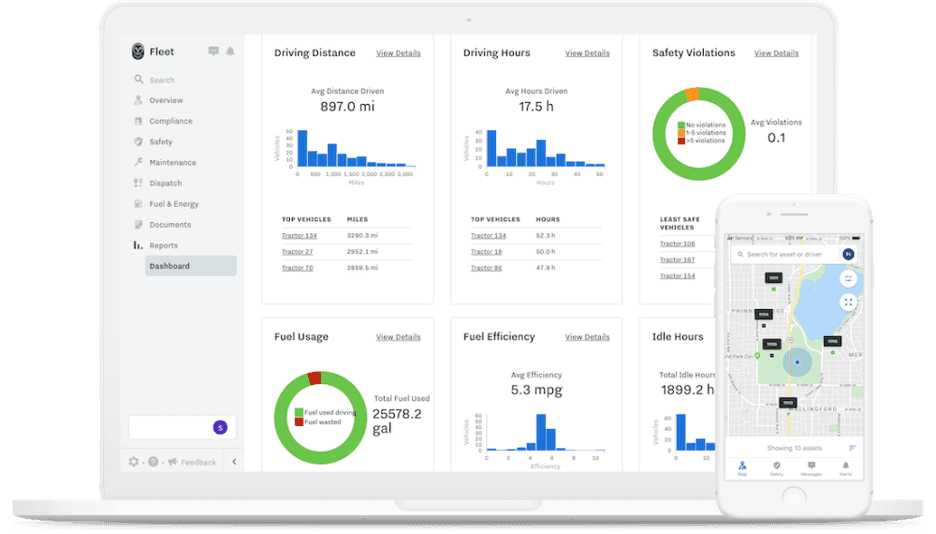This screenshot has height=534, width=936.
Task: Click the help question mark icon
Action: [x=153, y=462]
